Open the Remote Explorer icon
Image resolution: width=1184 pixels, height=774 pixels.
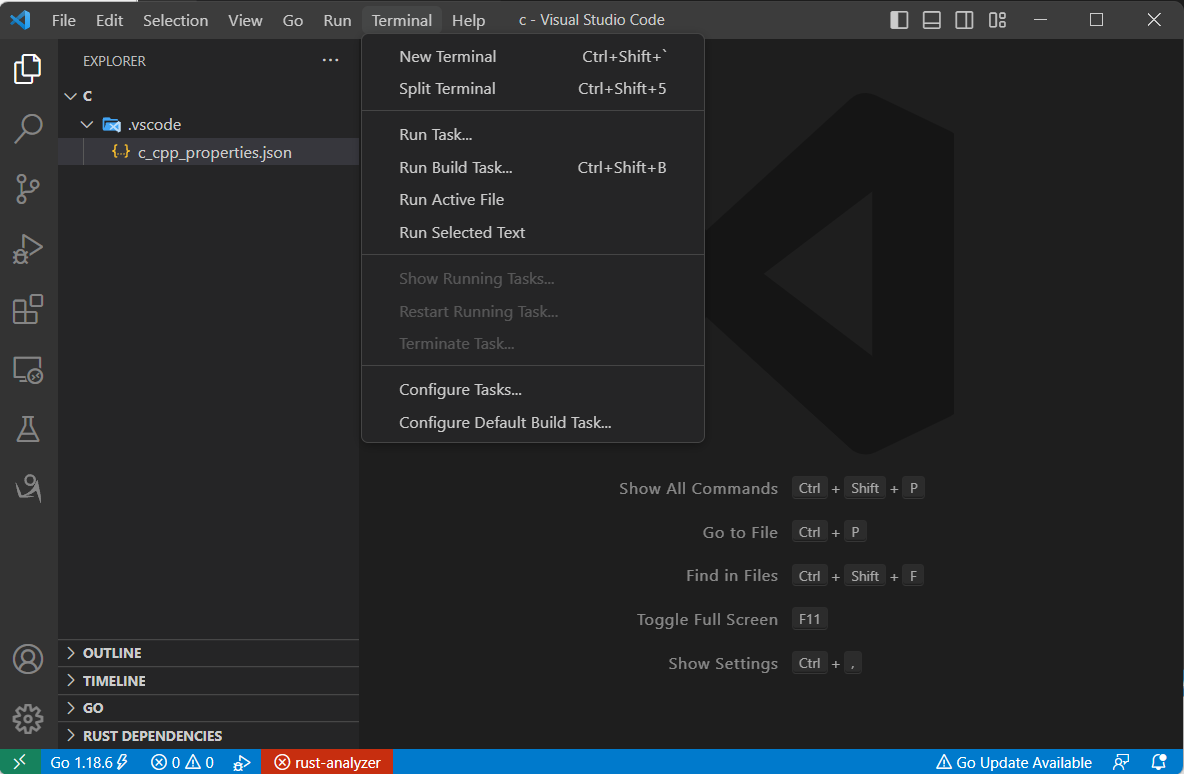coord(28,369)
